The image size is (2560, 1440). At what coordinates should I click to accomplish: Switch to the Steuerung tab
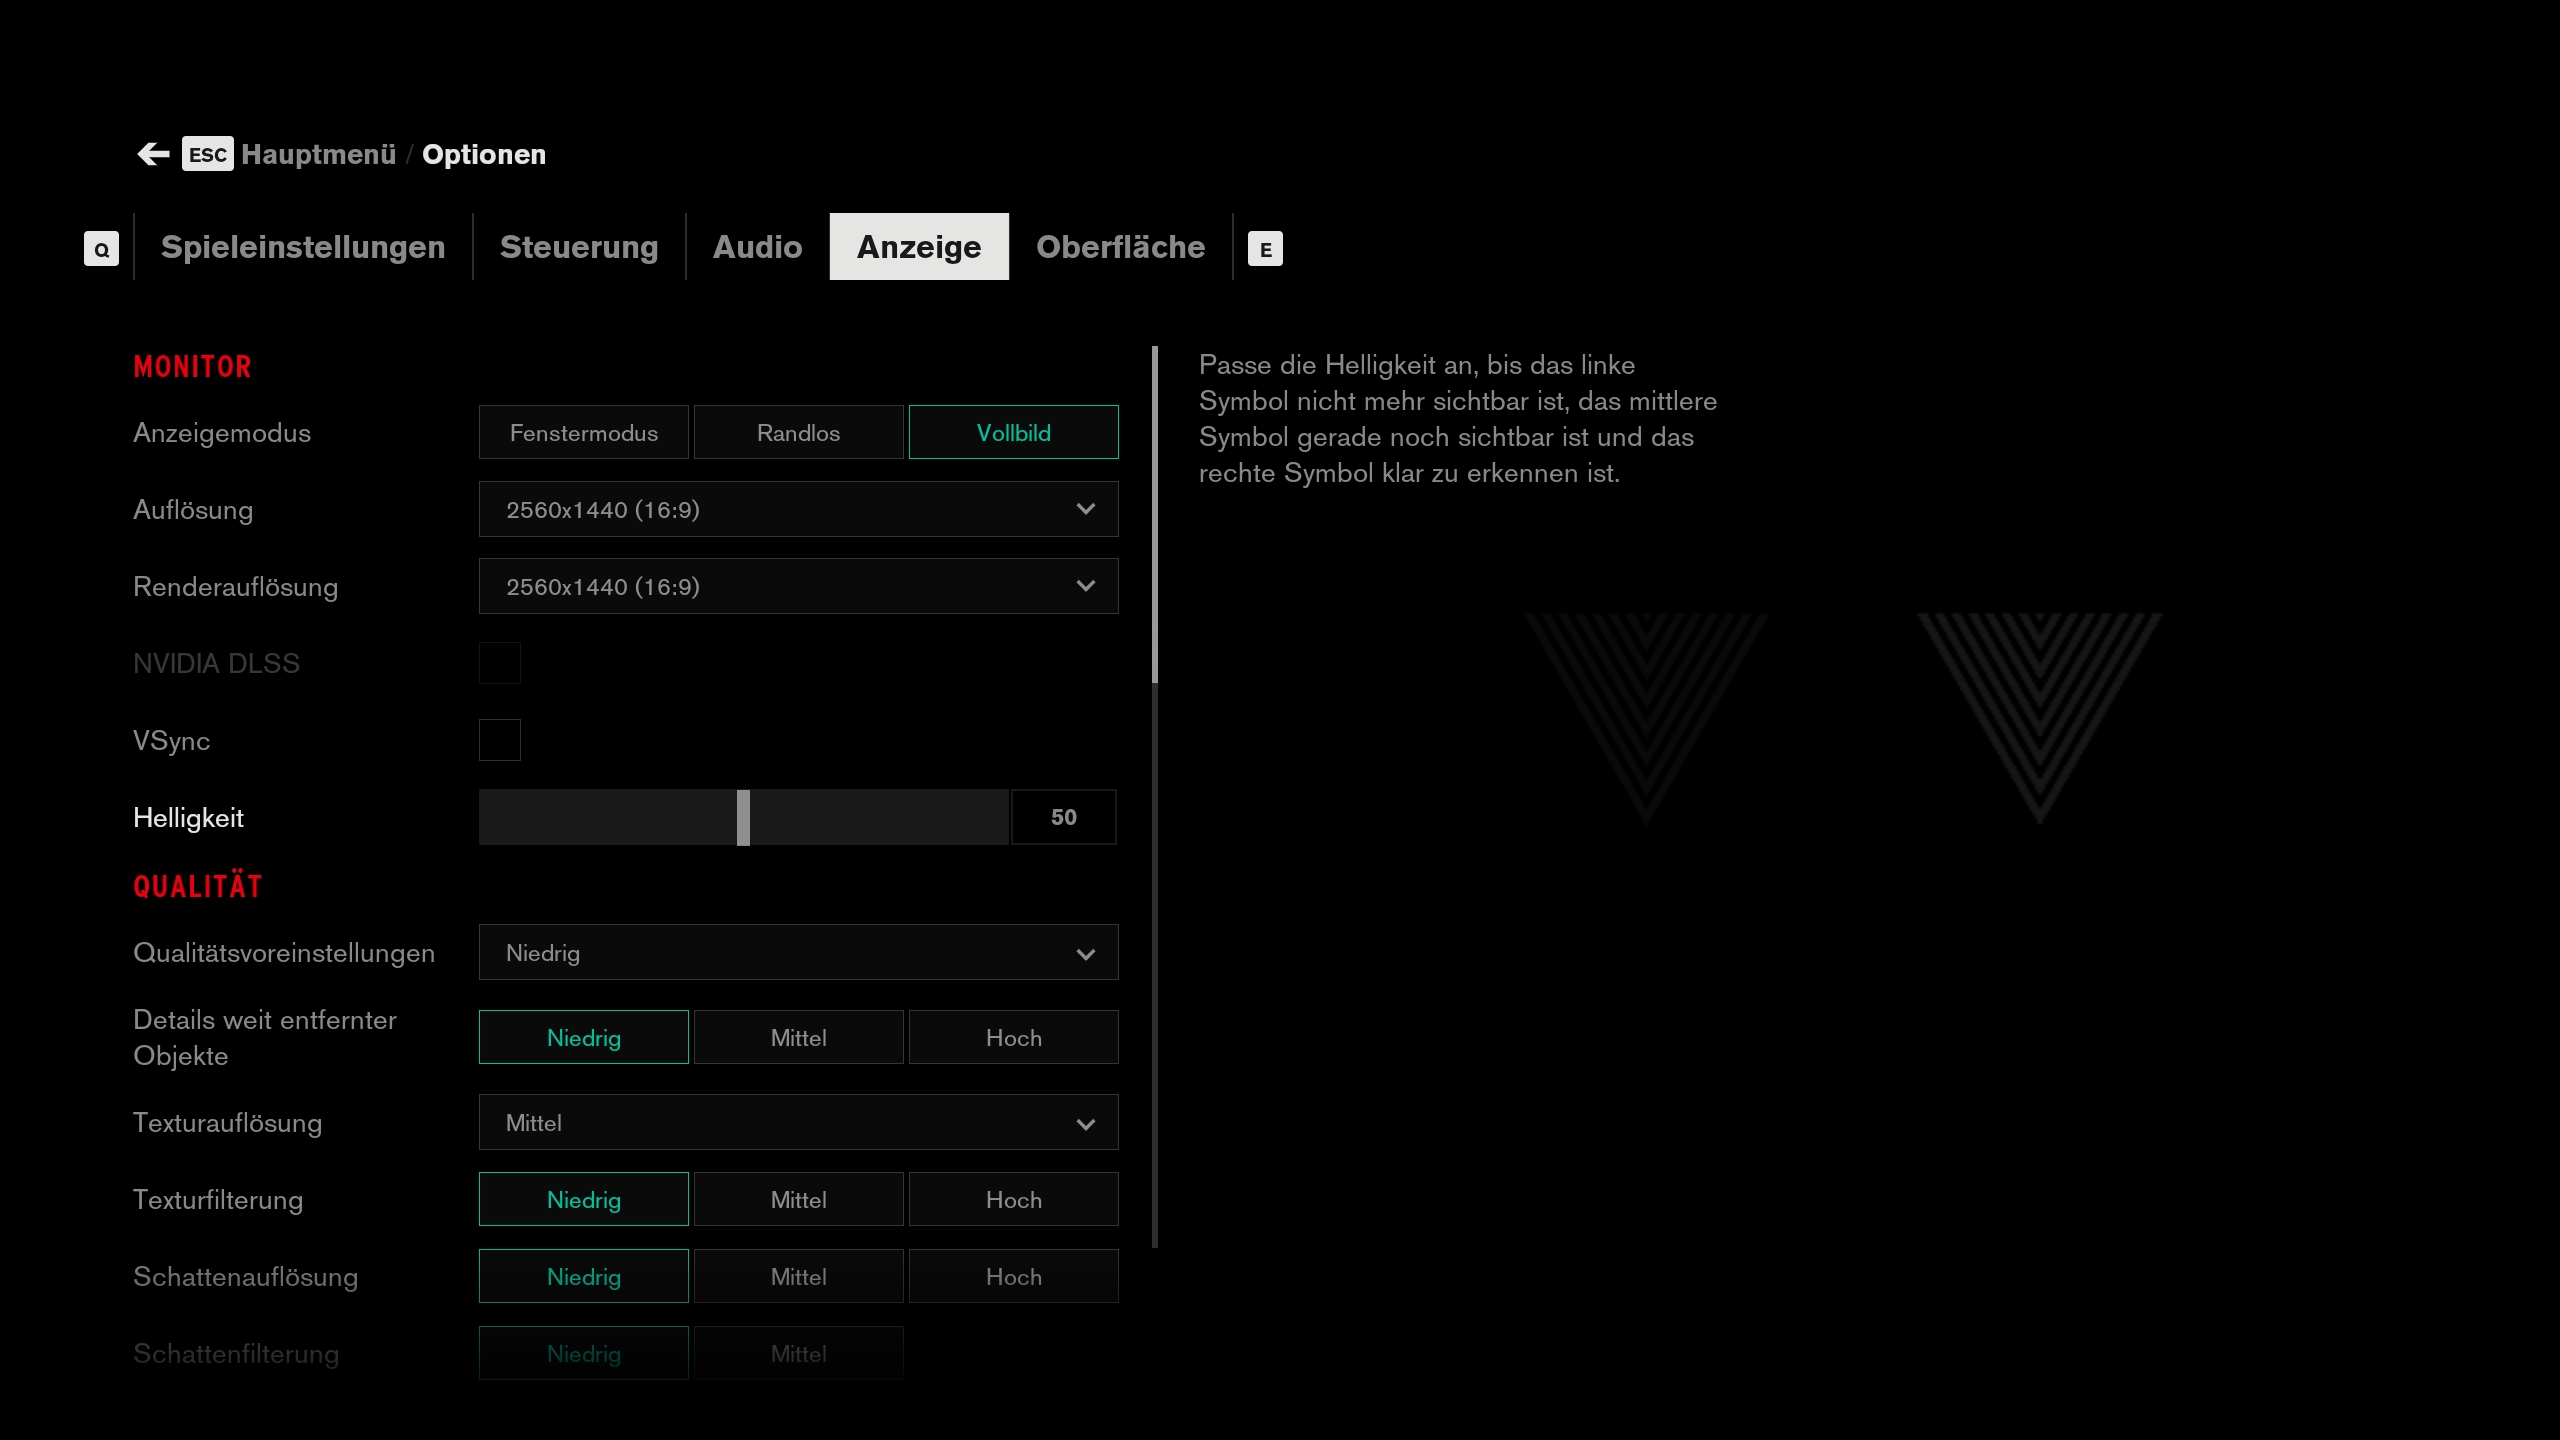(x=579, y=247)
